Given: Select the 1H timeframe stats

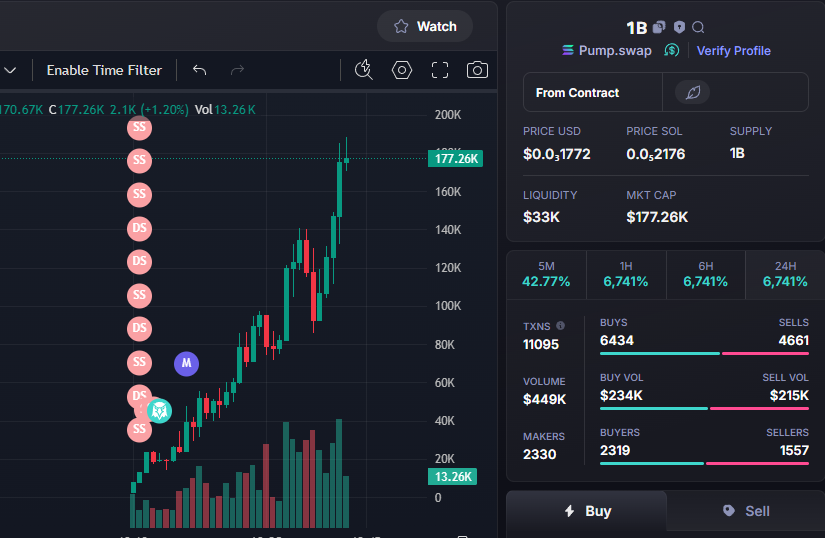Looking at the screenshot, I should click(626, 275).
